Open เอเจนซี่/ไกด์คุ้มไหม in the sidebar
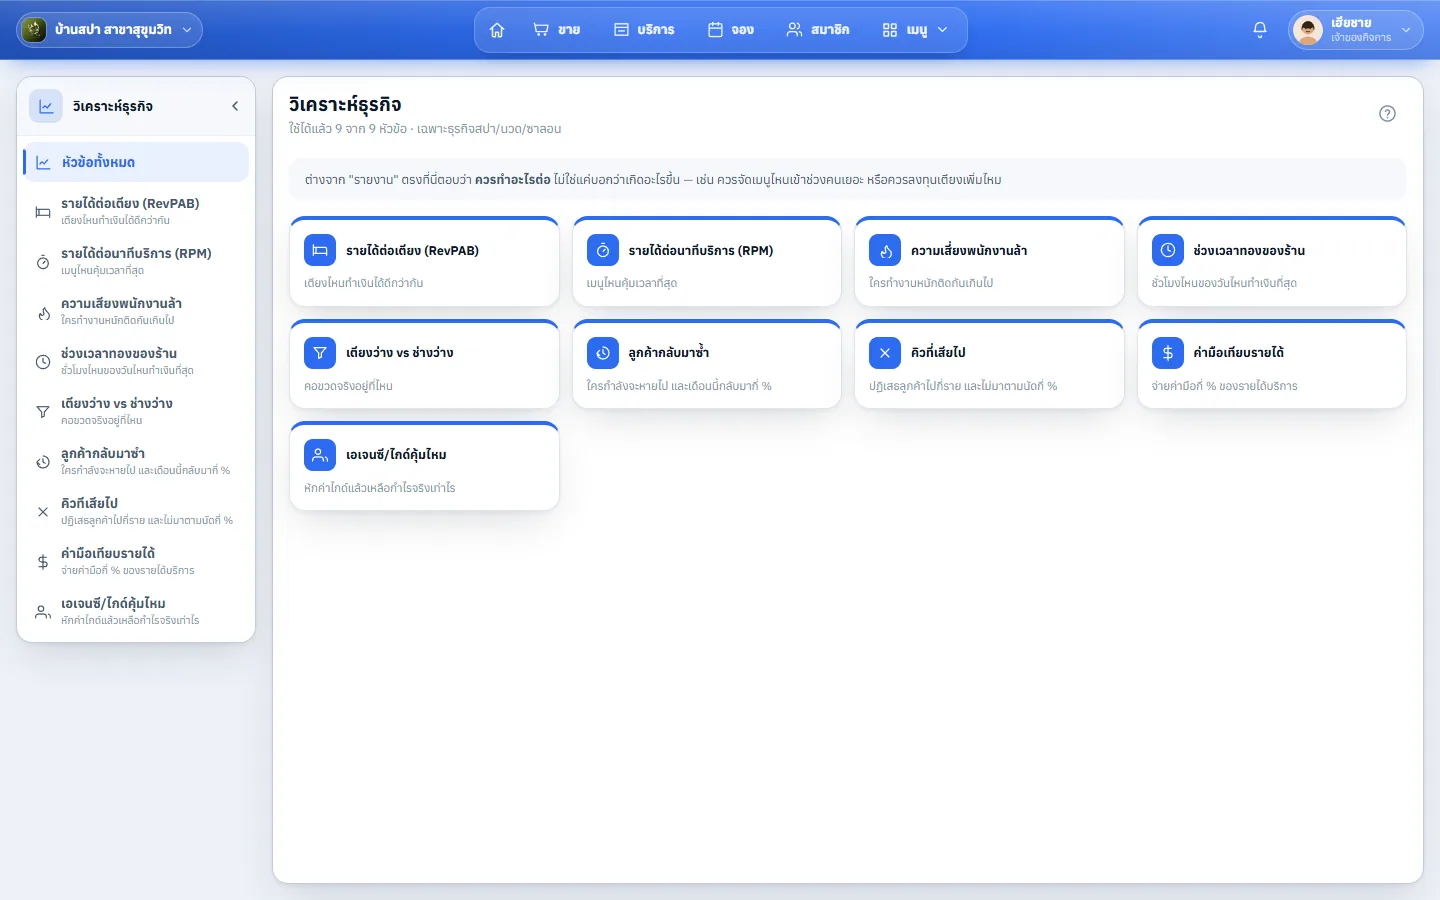Image resolution: width=1440 pixels, height=900 pixels. pos(136,611)
